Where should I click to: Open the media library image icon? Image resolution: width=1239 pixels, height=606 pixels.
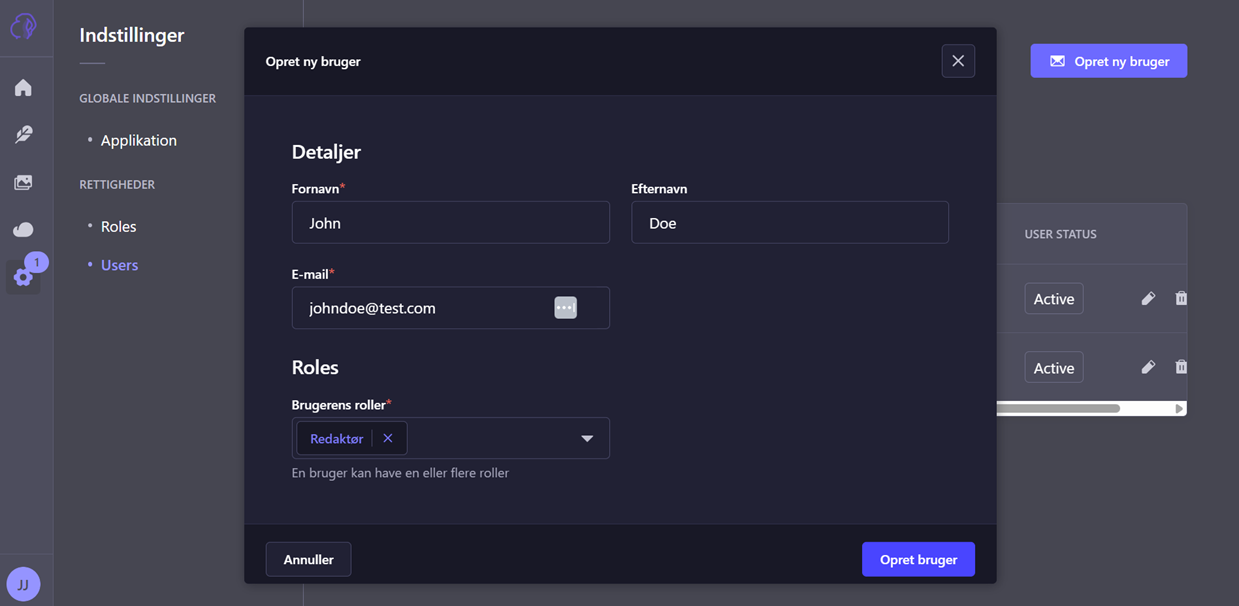pyautogui.click(x=23, y=182)
